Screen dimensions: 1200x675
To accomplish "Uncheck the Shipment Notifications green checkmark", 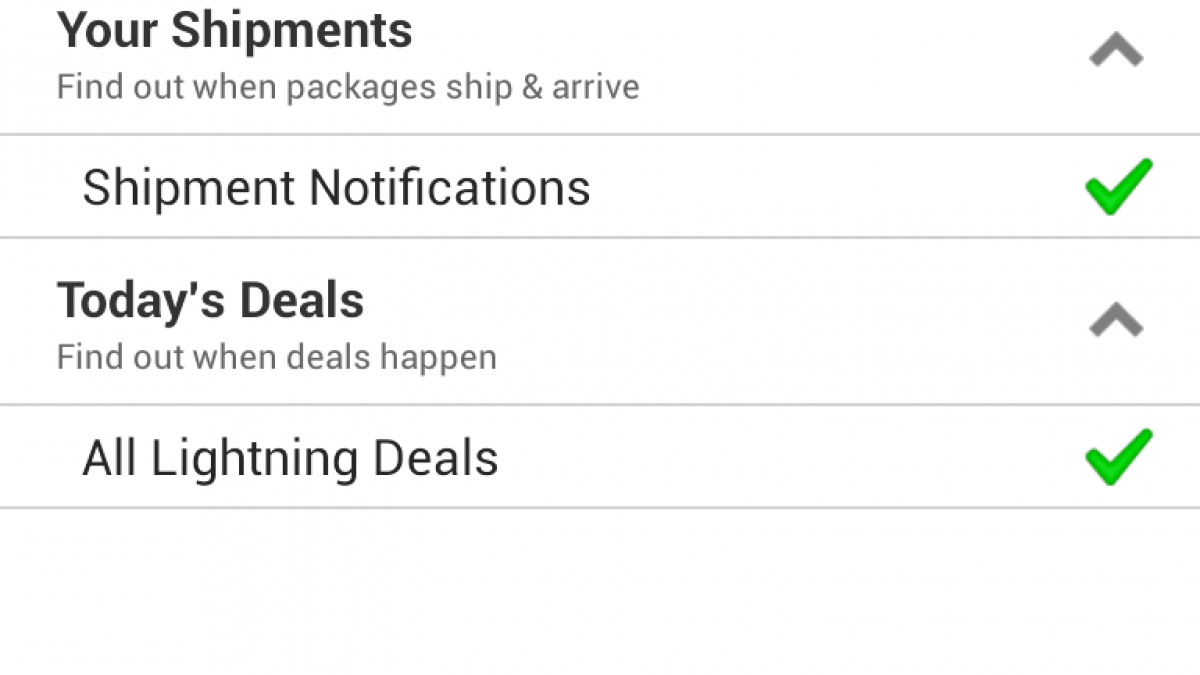I will pos(1118,187).
